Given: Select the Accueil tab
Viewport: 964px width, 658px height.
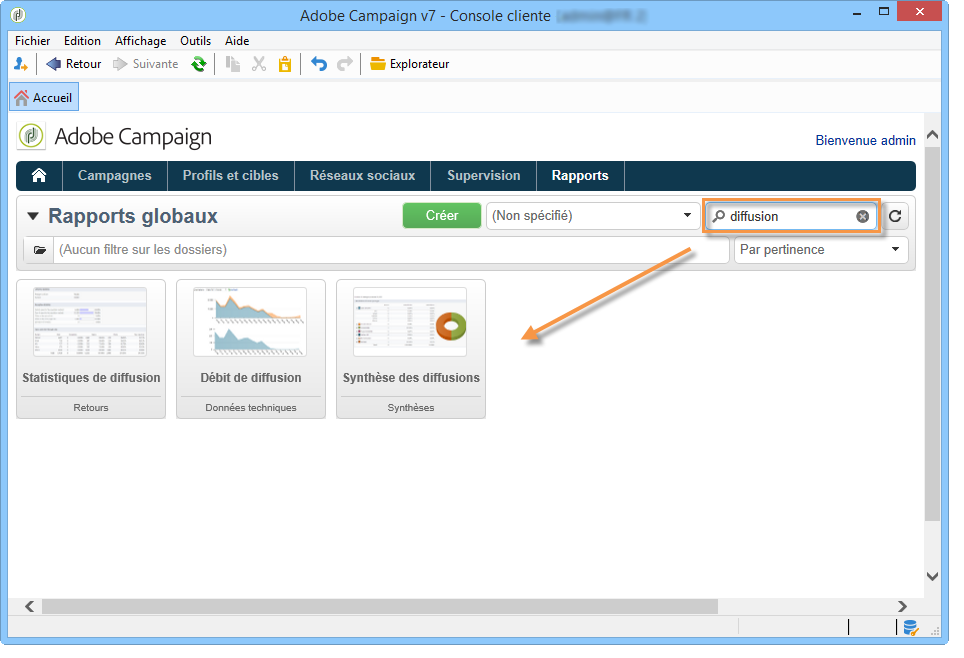Looking at the screenshot, I should coord(44,98).
